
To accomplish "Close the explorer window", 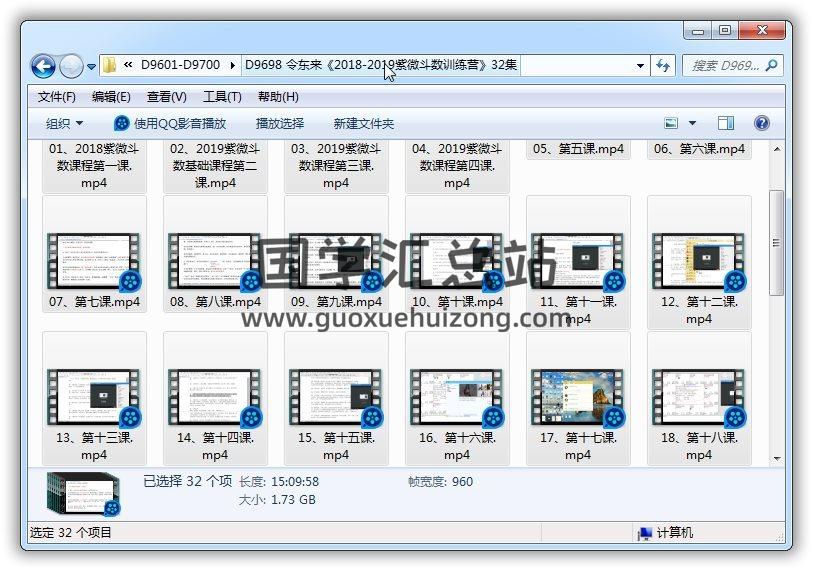I will 762,31.
